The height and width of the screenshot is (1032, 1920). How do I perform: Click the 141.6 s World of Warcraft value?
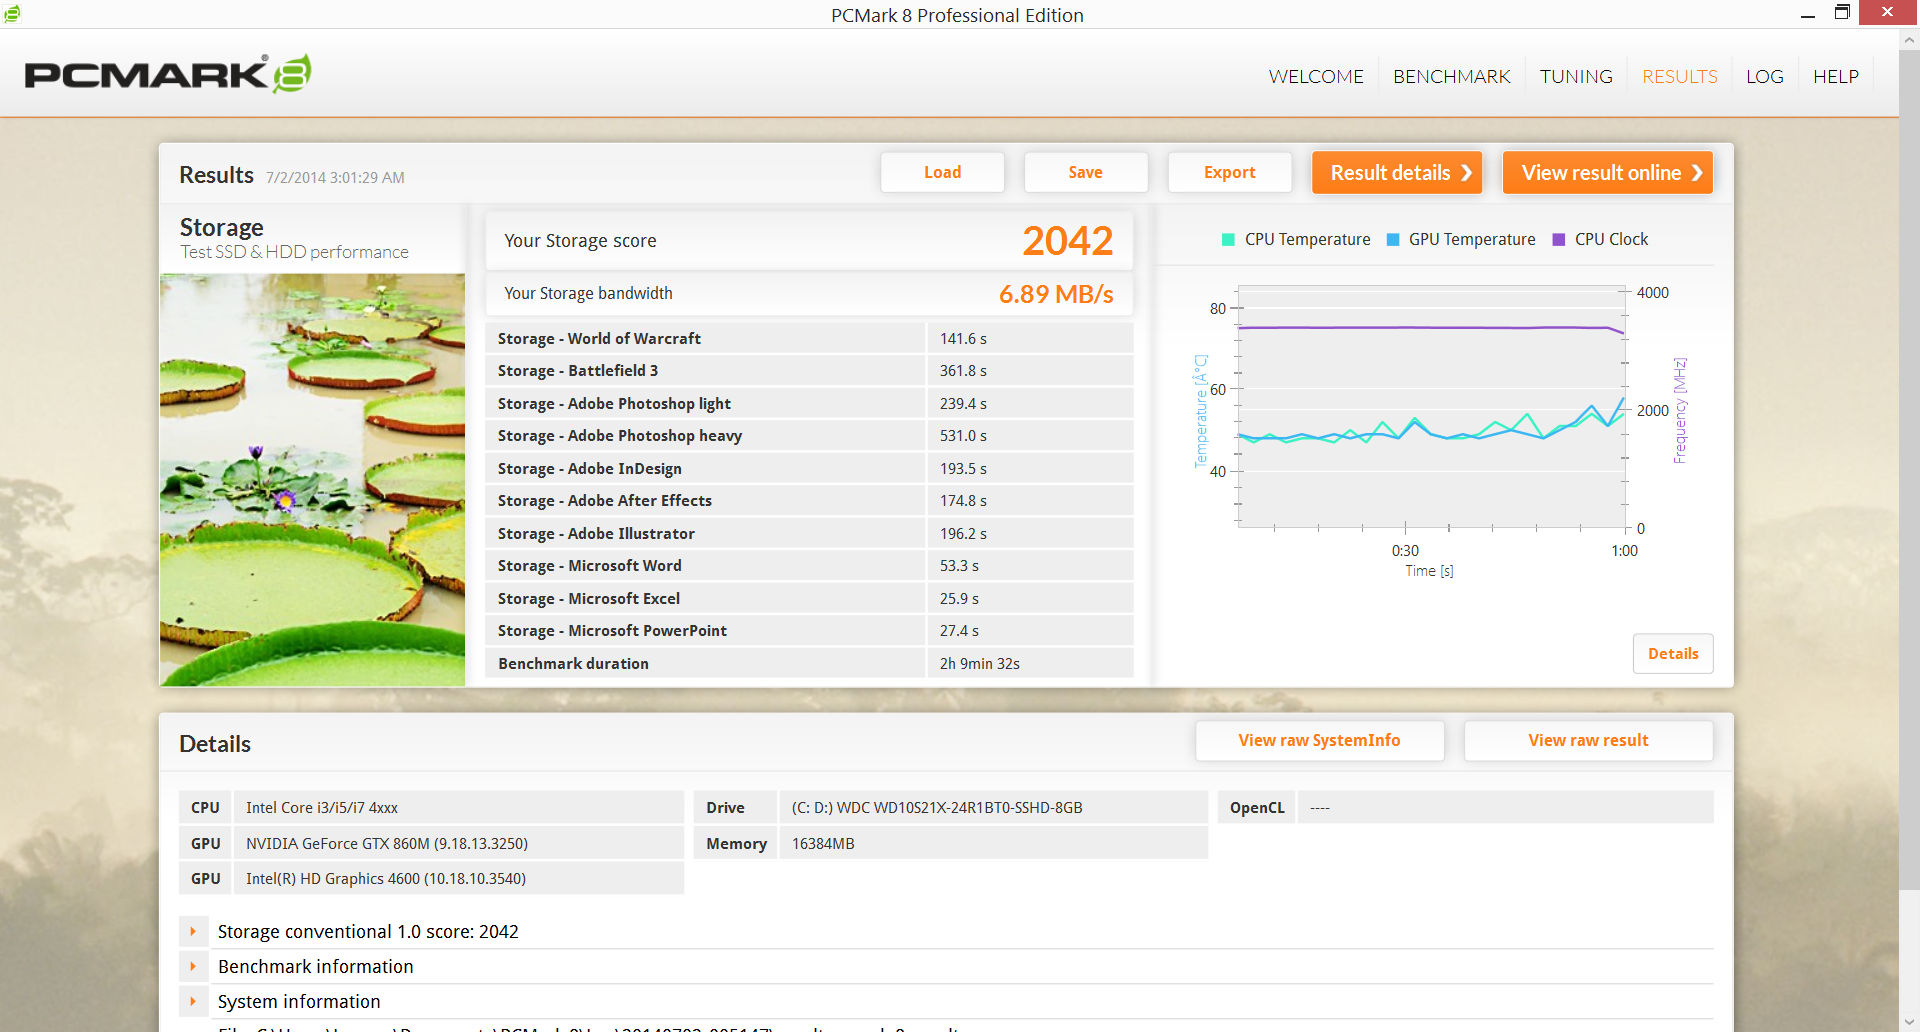pyautogui.click(x=963, y=338)
